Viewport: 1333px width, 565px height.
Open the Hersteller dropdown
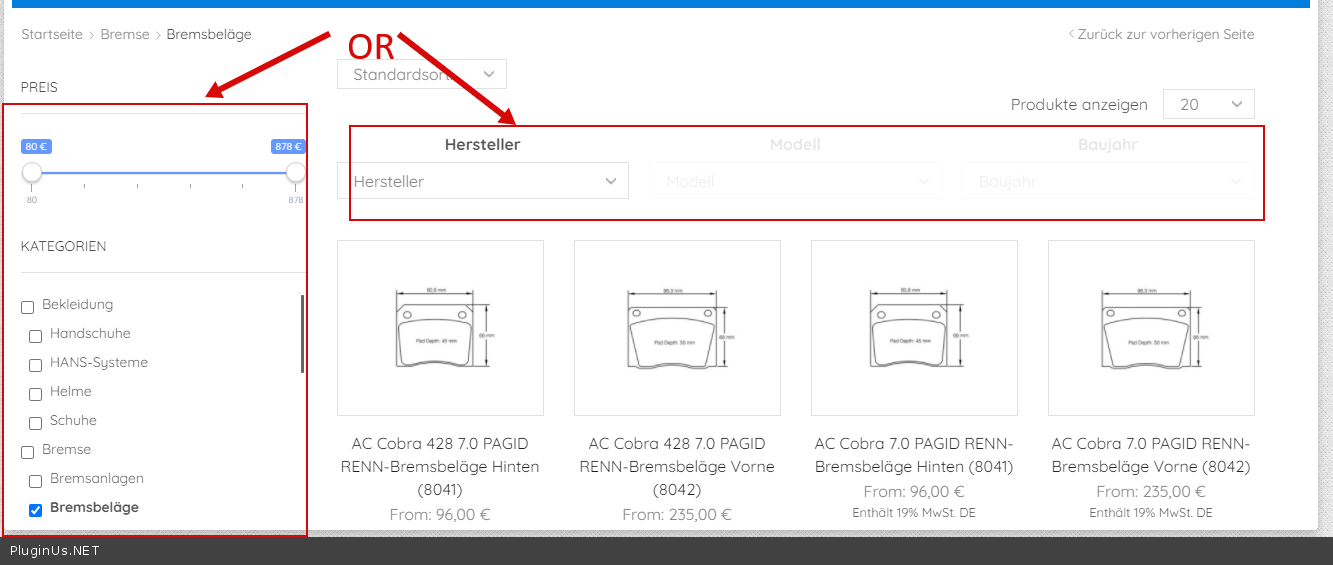tap(484, 181)
